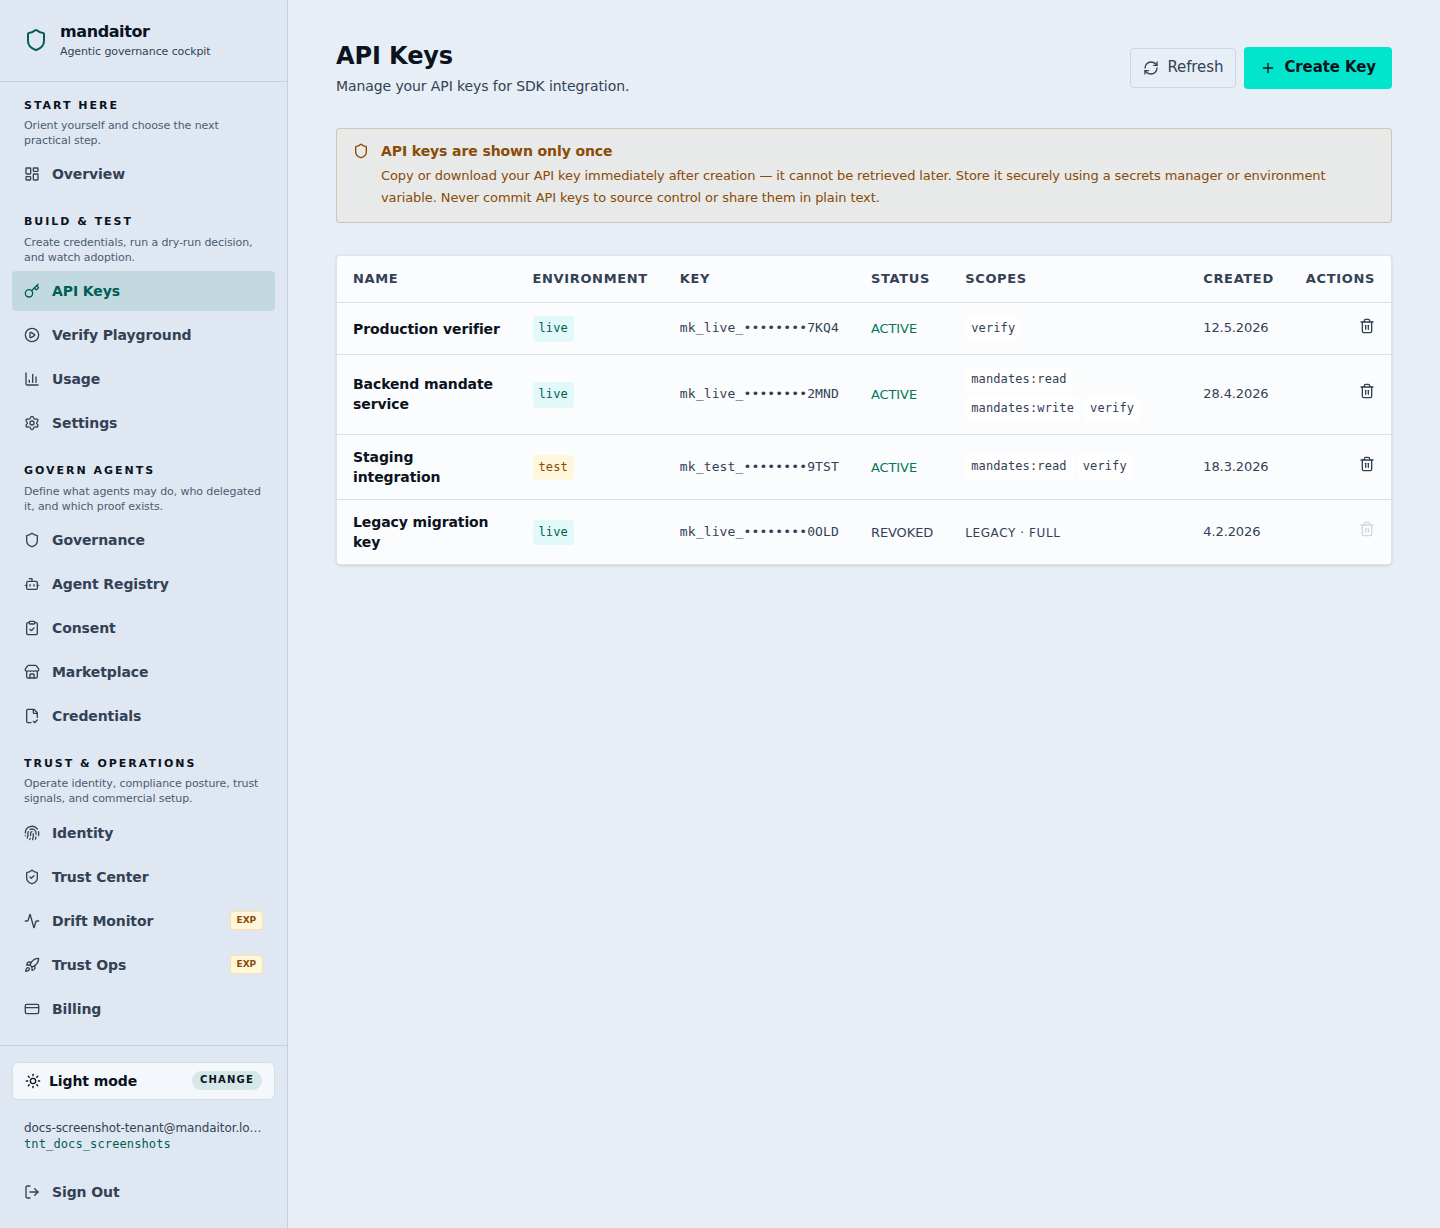Screen dimensions: 1440x1228
Task: Click the EXP badge on Trust Ops
Action: point(246,964)
